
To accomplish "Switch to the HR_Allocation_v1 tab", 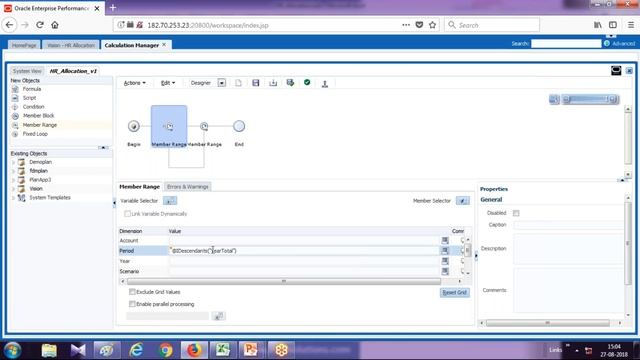I will (73, 71).
